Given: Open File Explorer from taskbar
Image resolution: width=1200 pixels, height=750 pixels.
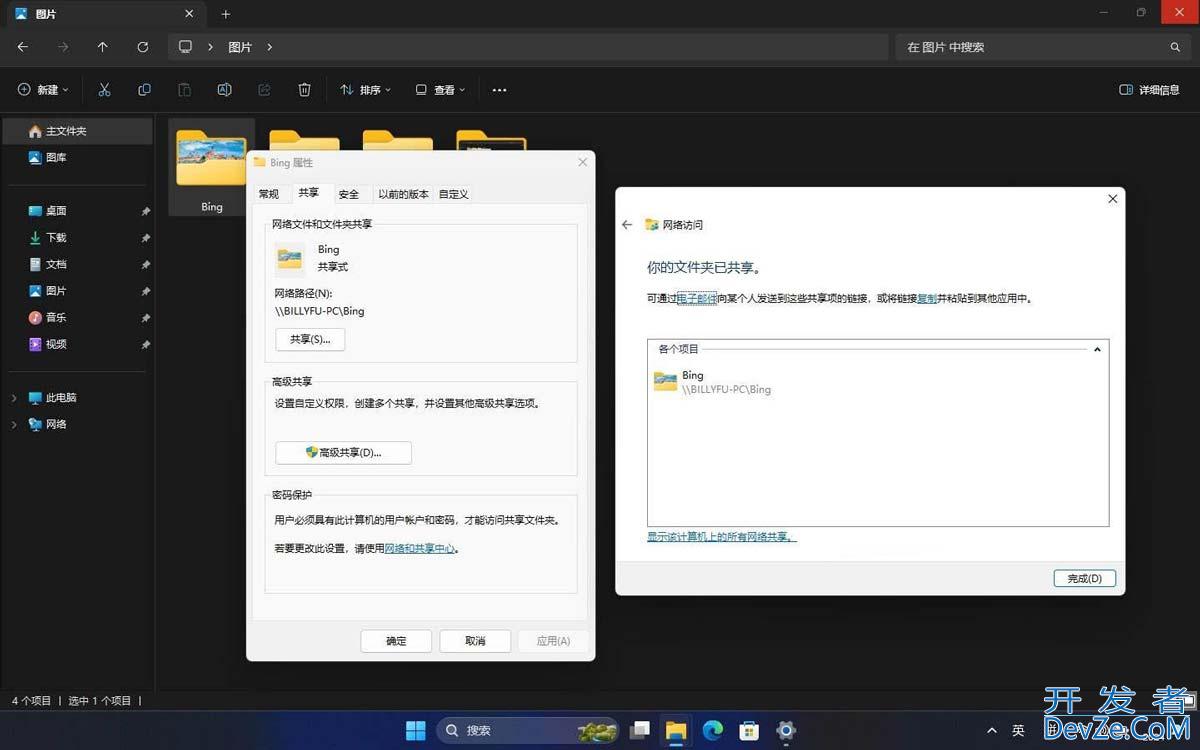Looking at the screenshot, I should [676, 730].
